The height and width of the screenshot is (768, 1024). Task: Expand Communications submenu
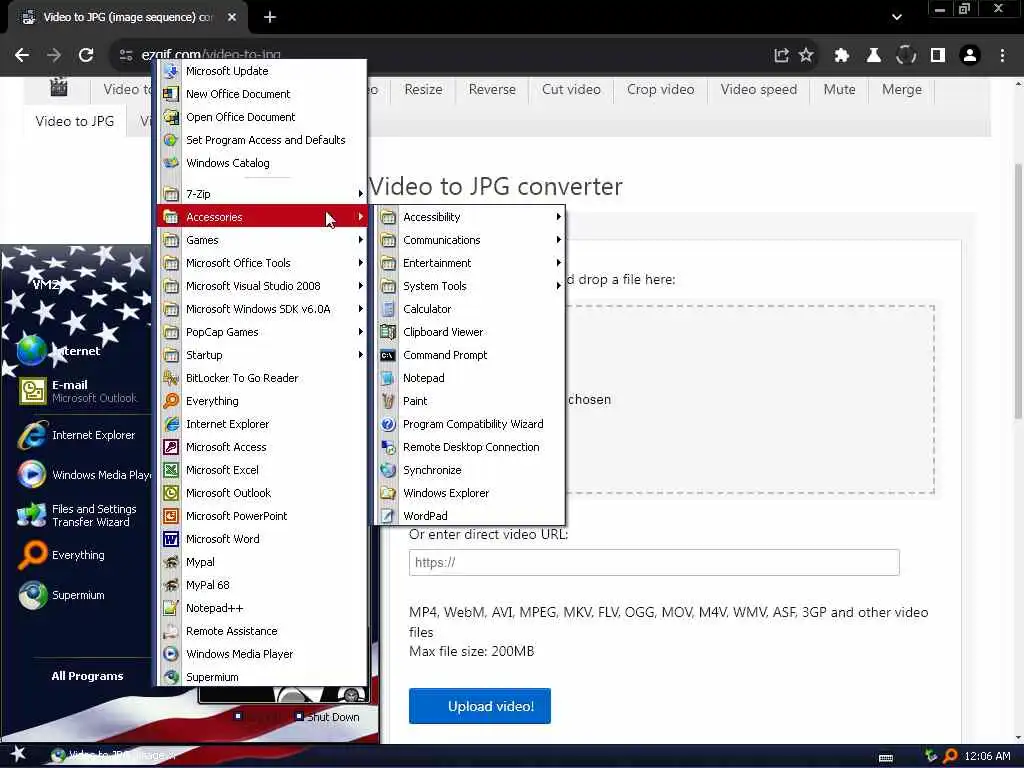(470, 240)
